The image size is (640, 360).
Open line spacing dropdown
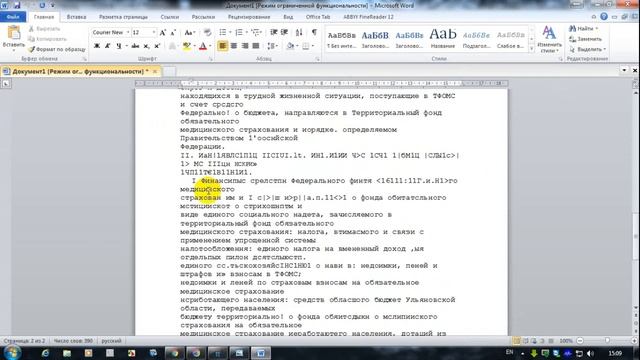[x=273, y=46]
